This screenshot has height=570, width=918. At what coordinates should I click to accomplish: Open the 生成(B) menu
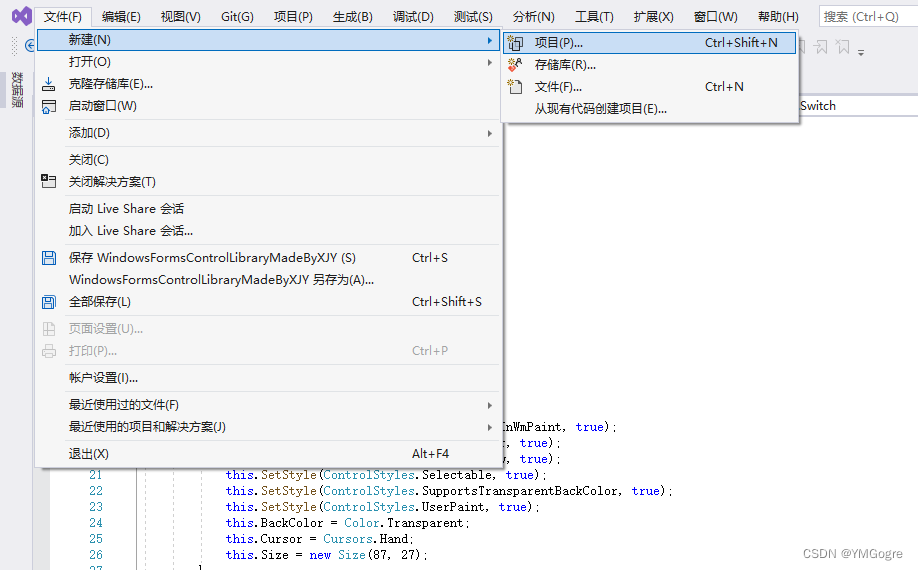coord(352,17)
